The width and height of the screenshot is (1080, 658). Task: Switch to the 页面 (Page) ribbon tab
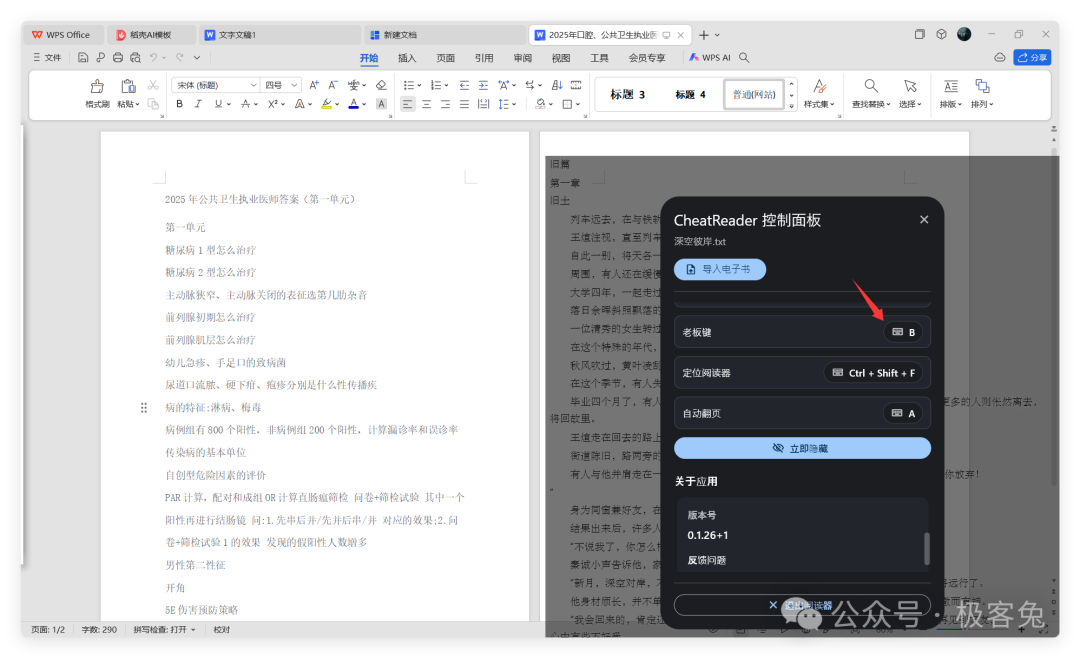(446, 58)
